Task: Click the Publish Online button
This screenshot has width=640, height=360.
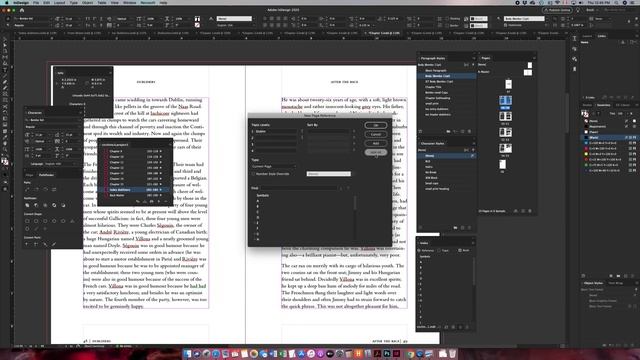Action: pyautogui.click(x=557, y=10)
